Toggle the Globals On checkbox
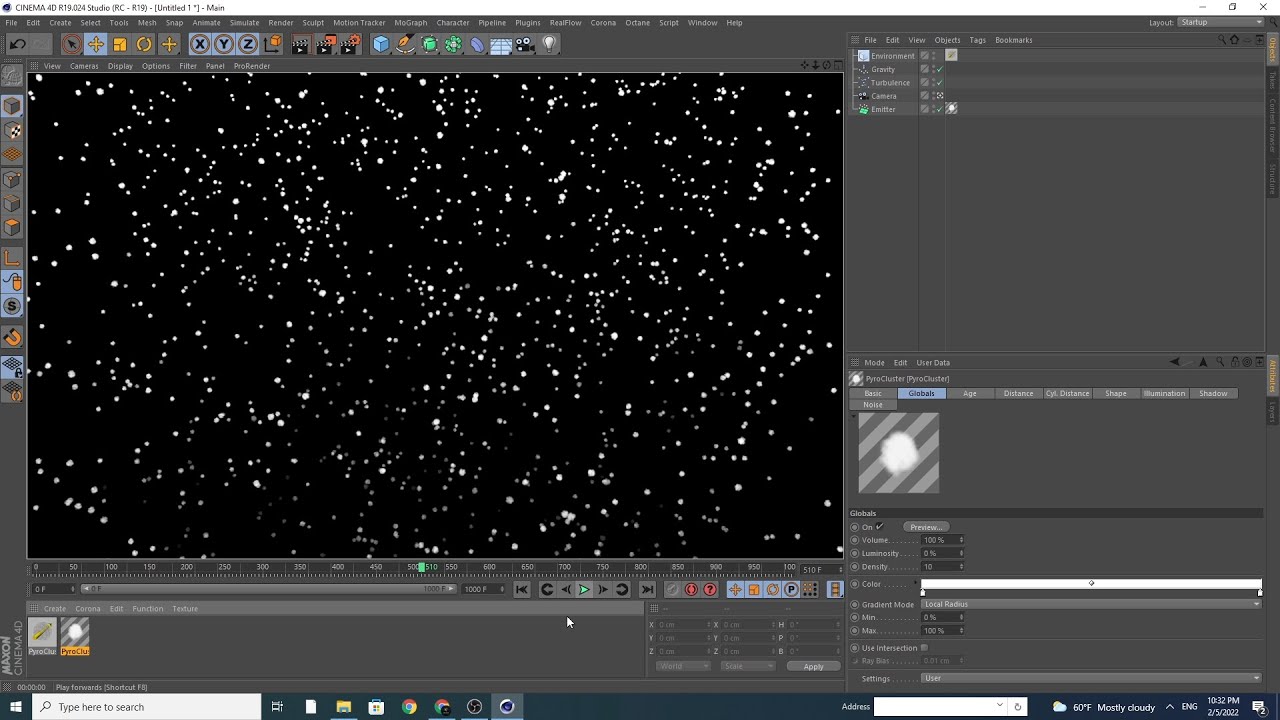This screenshot has height=720, width=1280. coord(879,527)
